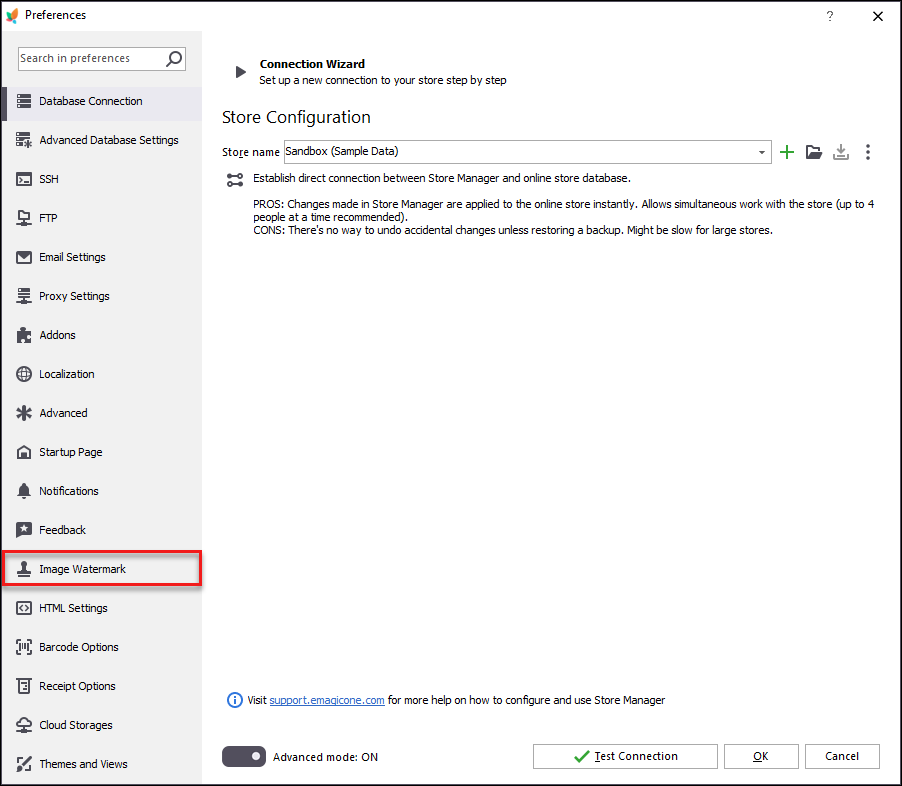This screenshot has height=786, width=902.
Task: Open store configuration folder icon
Action: (813, 152)
